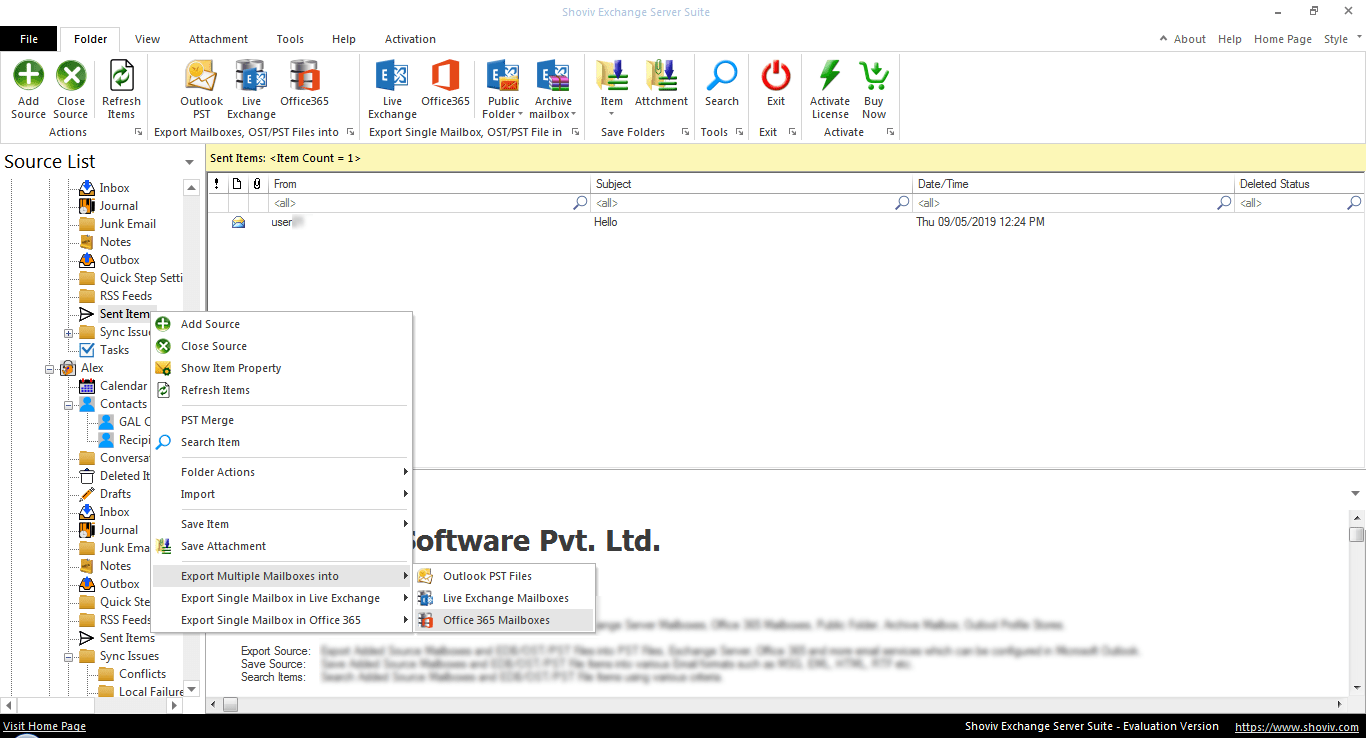Viewport: 1367px width, 738px height.
Task: Open the Activate group dialog launcher
Action: tap(890, 132)
